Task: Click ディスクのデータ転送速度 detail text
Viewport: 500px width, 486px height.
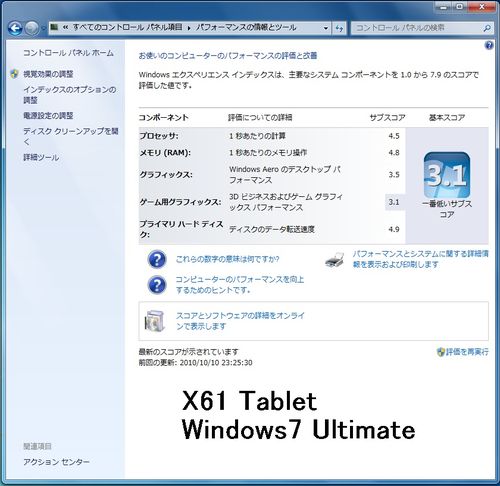Action: (x=272, y=229)
